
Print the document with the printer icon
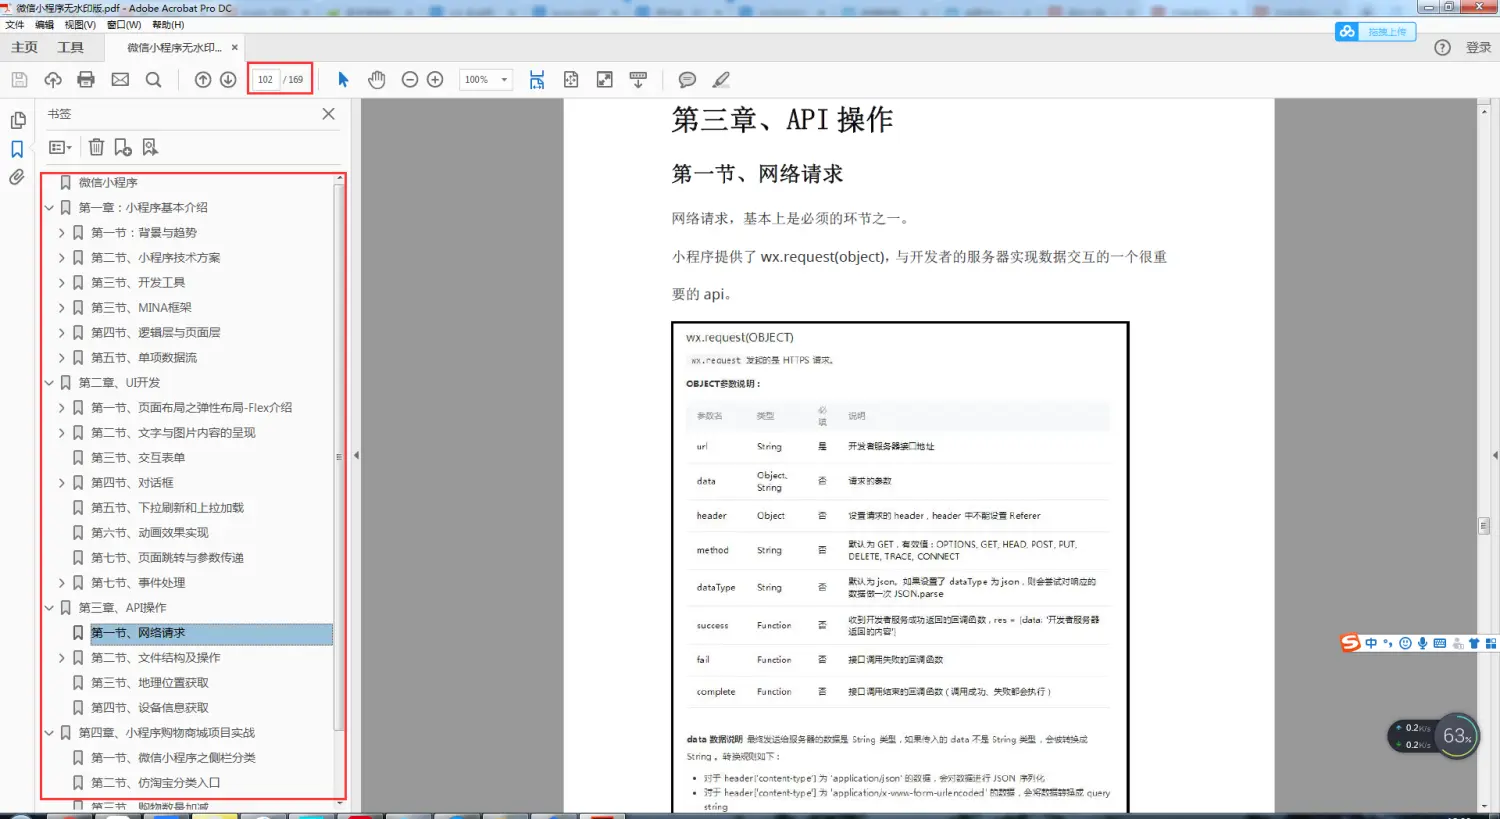[x=86, y=80]
